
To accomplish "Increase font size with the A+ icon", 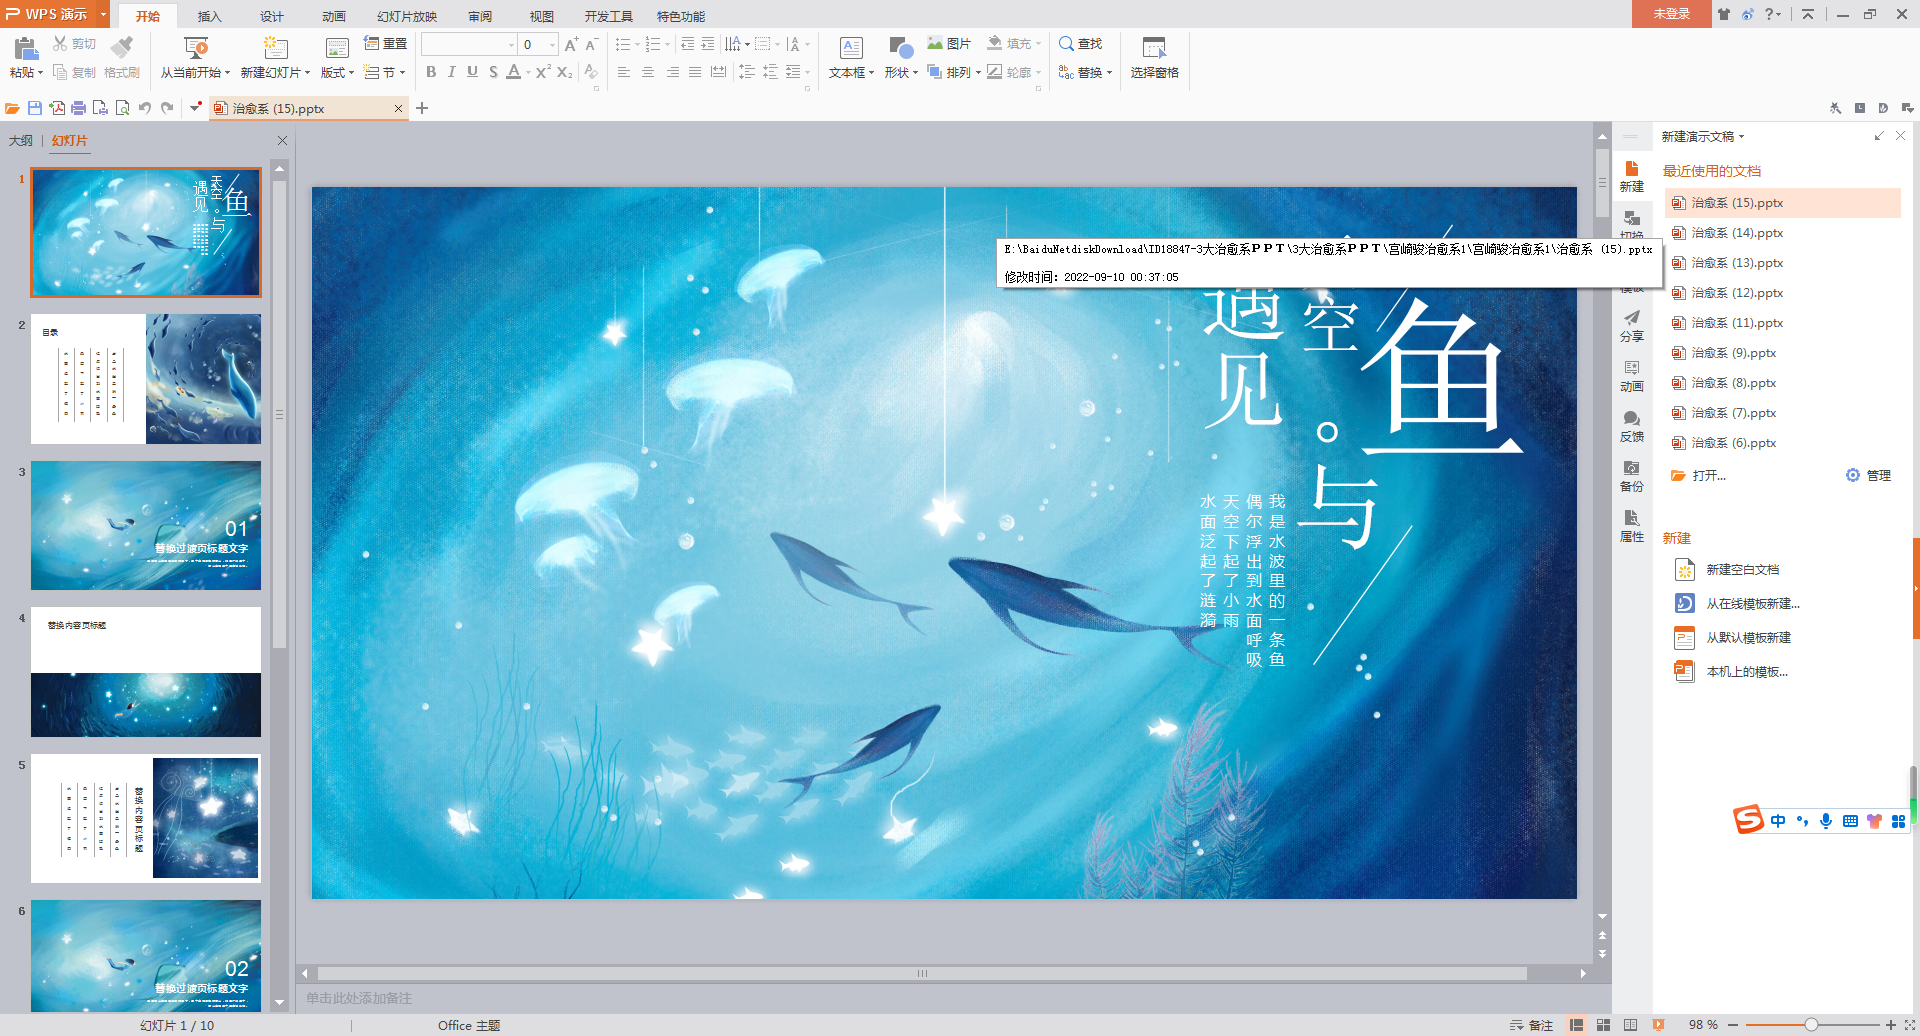I will tap(571, 45).
